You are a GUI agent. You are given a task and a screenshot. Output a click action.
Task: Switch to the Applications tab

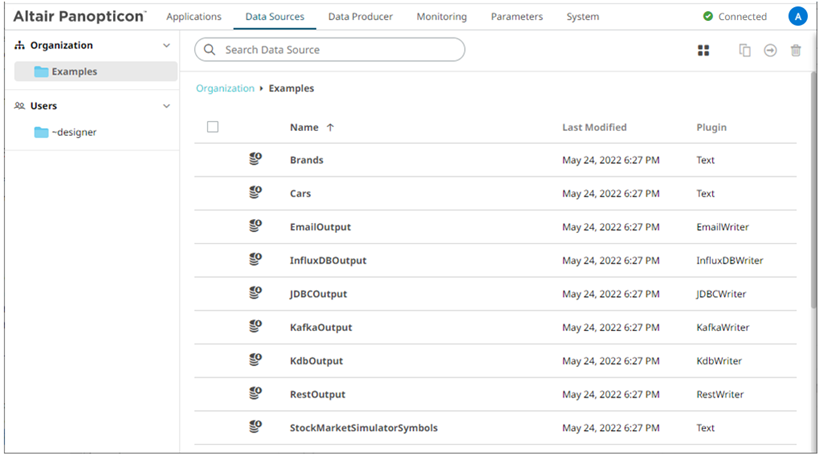pos(194,17)
